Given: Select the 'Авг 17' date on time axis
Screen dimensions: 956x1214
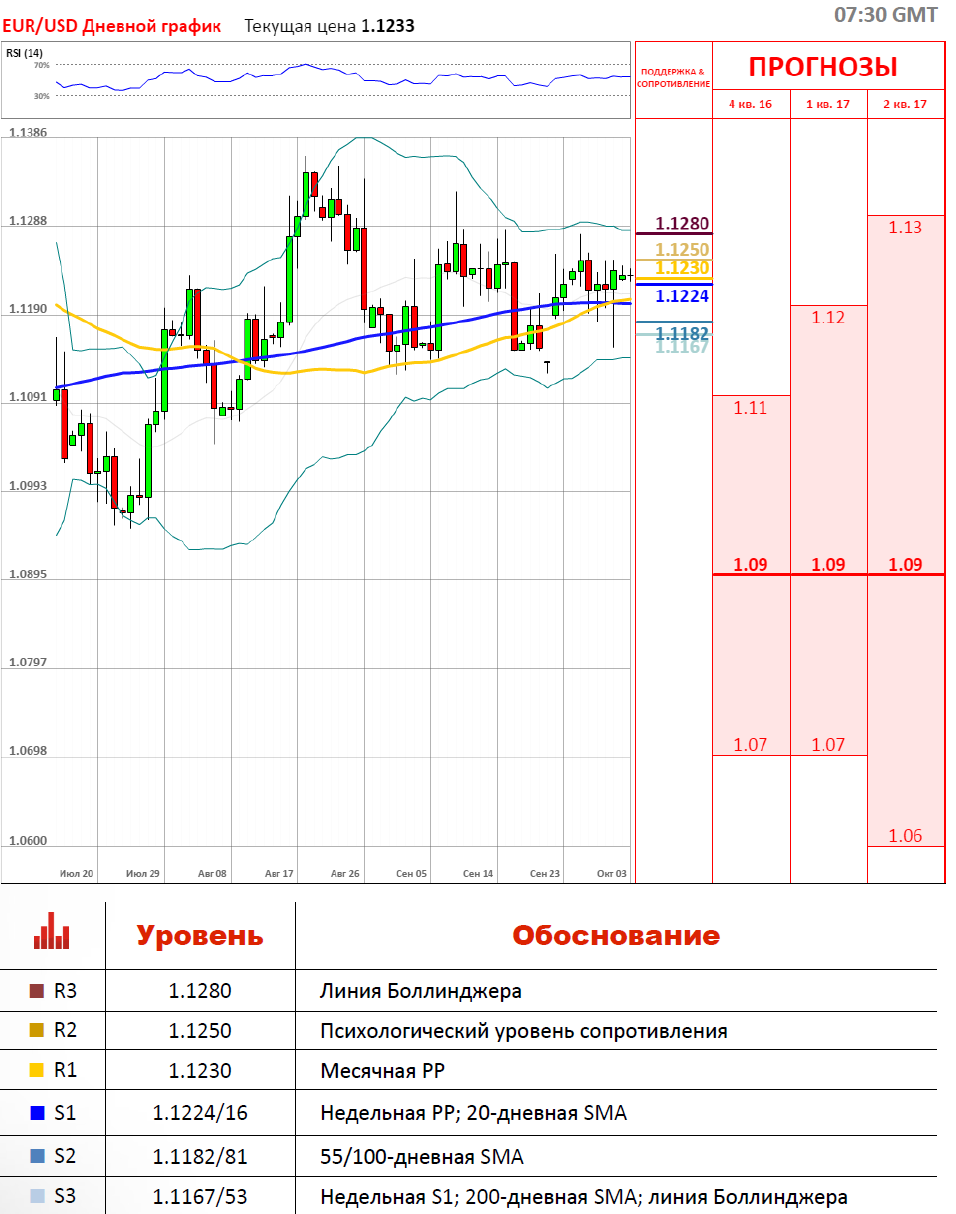Looking at the screenshot, I should (x=279, y=873).
